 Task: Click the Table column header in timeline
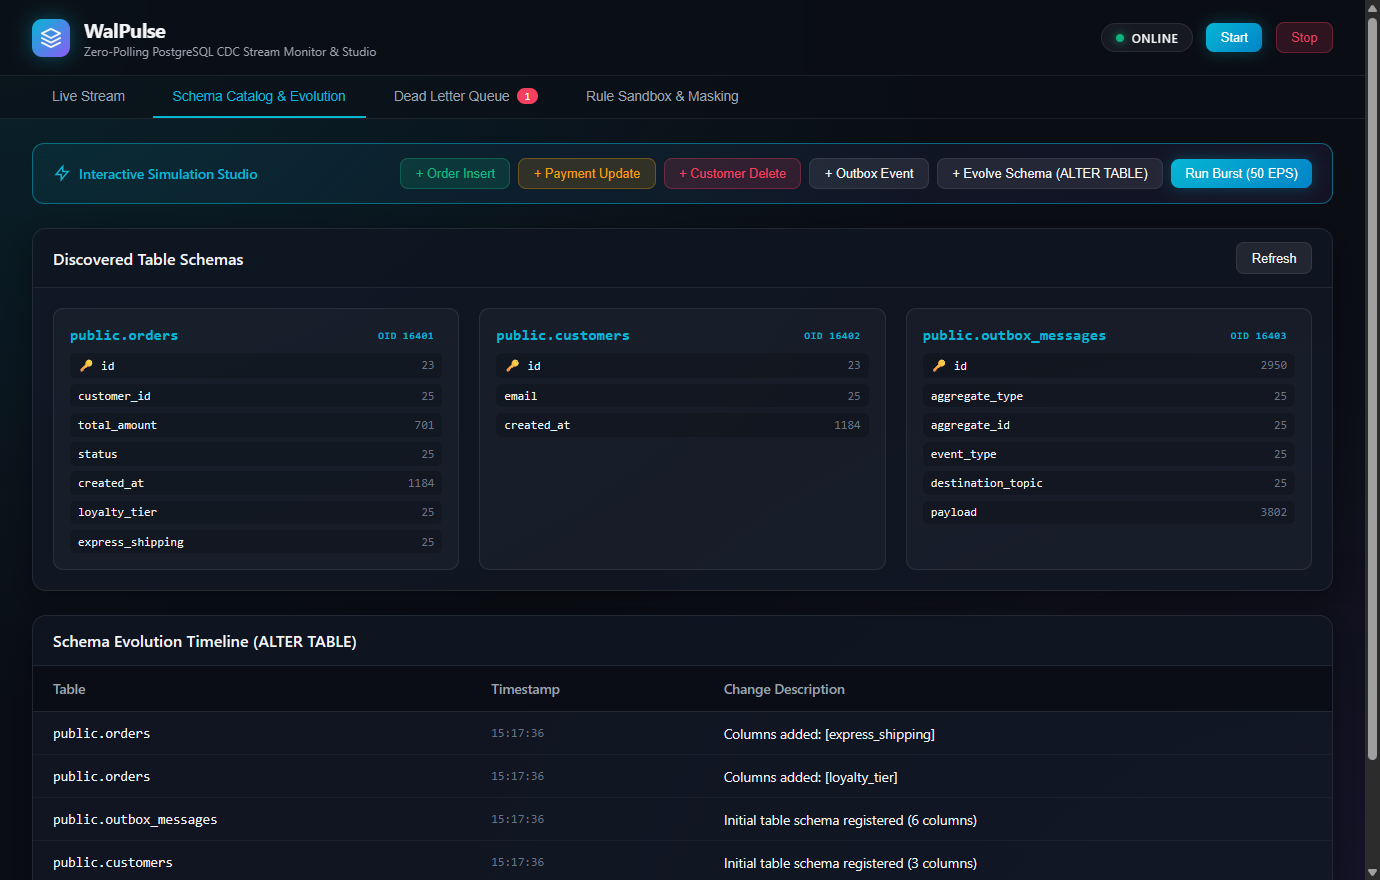click(69, 689)
